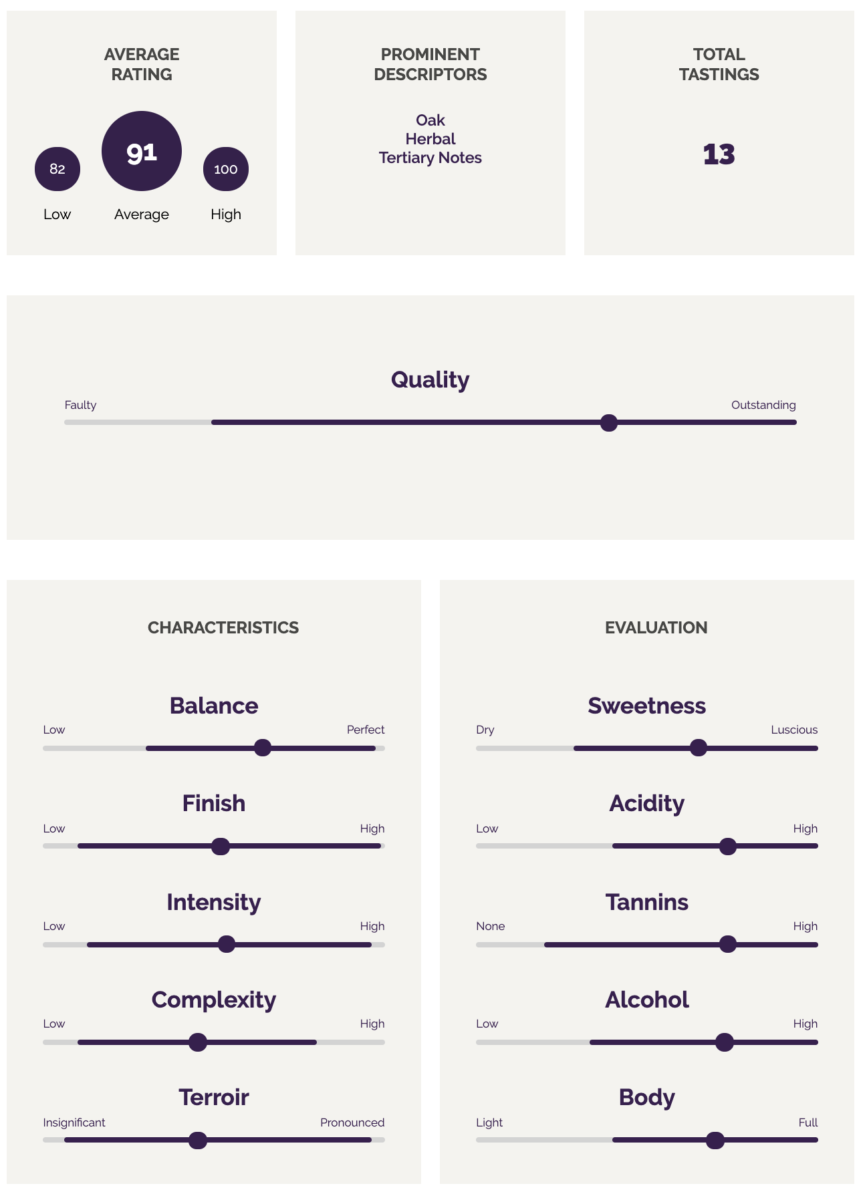Image resolution: width=865 pixels, height=1200 pixels.
Task: Select the Herbal descriptor
Action: click(x=430, y=139)
